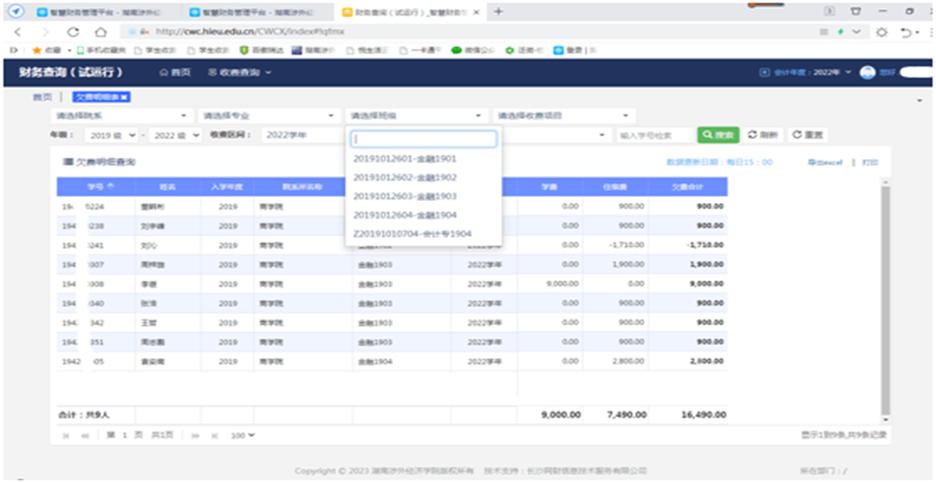Click the 欠费明细查询 panel list icon
The height and width of the screenshot is (483, 936).
[x=67, y=162]
